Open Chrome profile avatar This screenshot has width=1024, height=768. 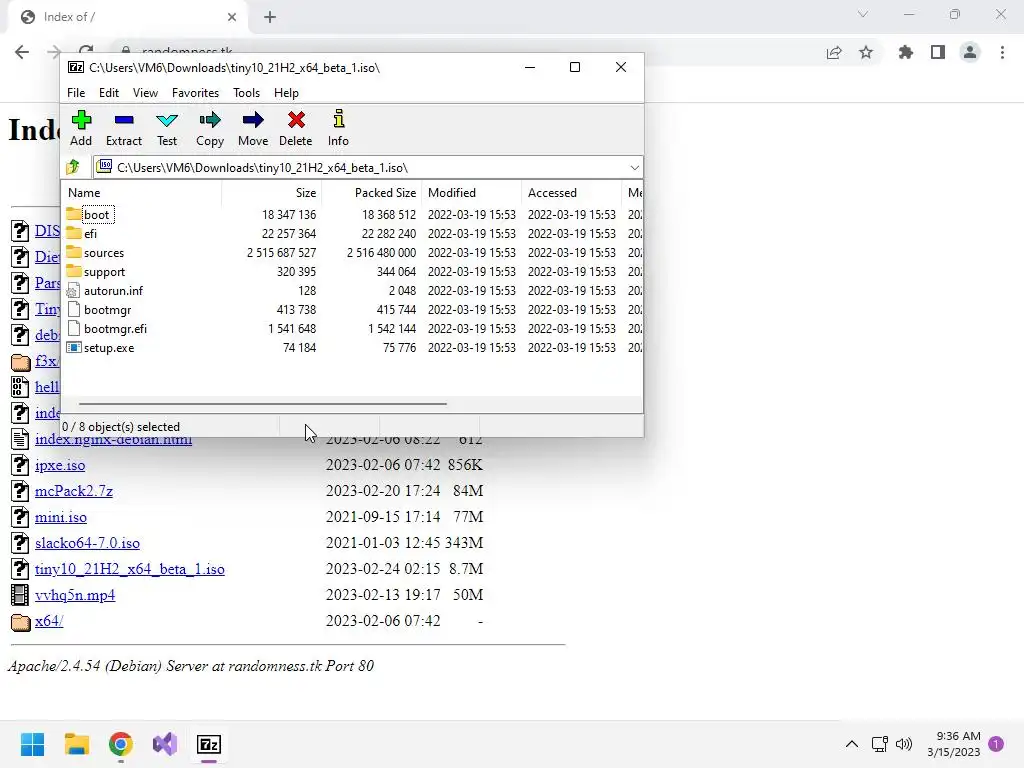970,52
